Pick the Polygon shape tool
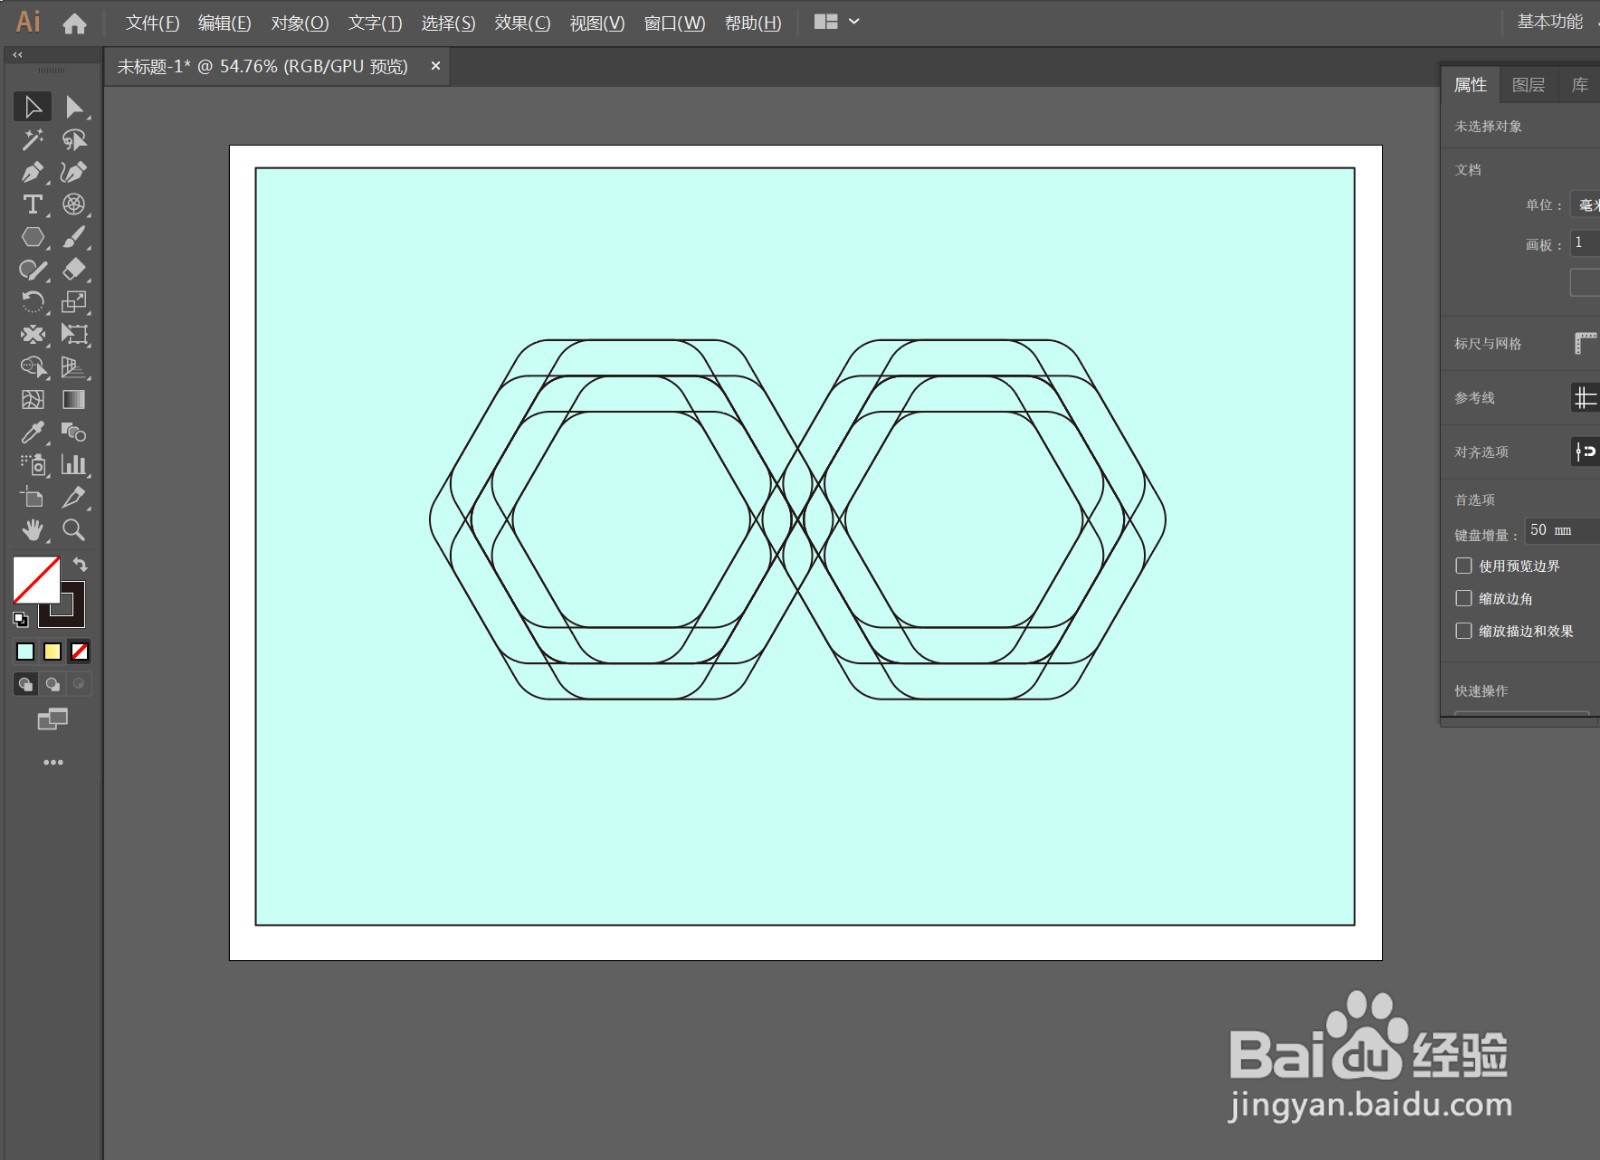This screenshot has height=1160, width=1600. click(32, 237)
